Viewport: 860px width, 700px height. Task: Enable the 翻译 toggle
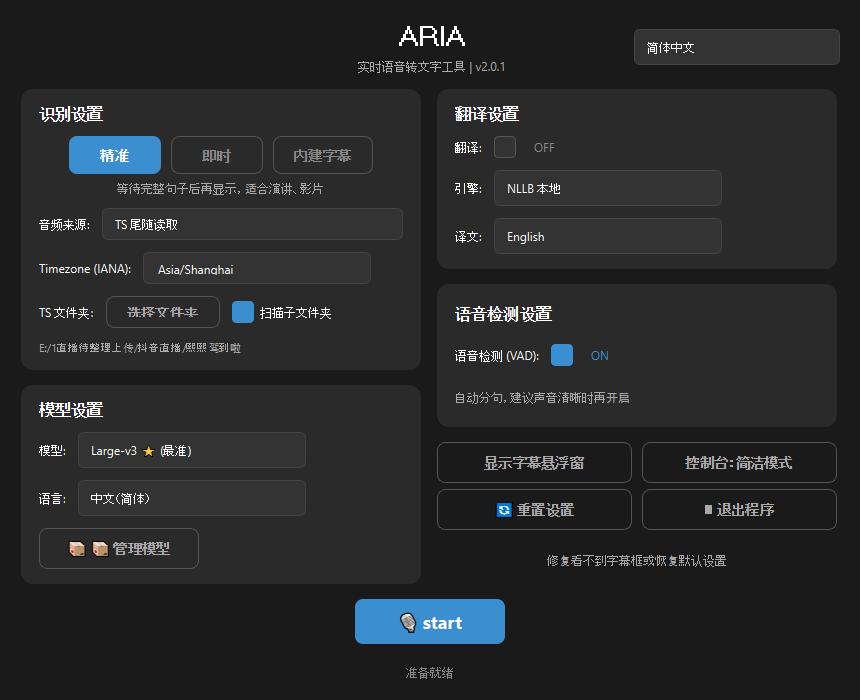point(505,147)
